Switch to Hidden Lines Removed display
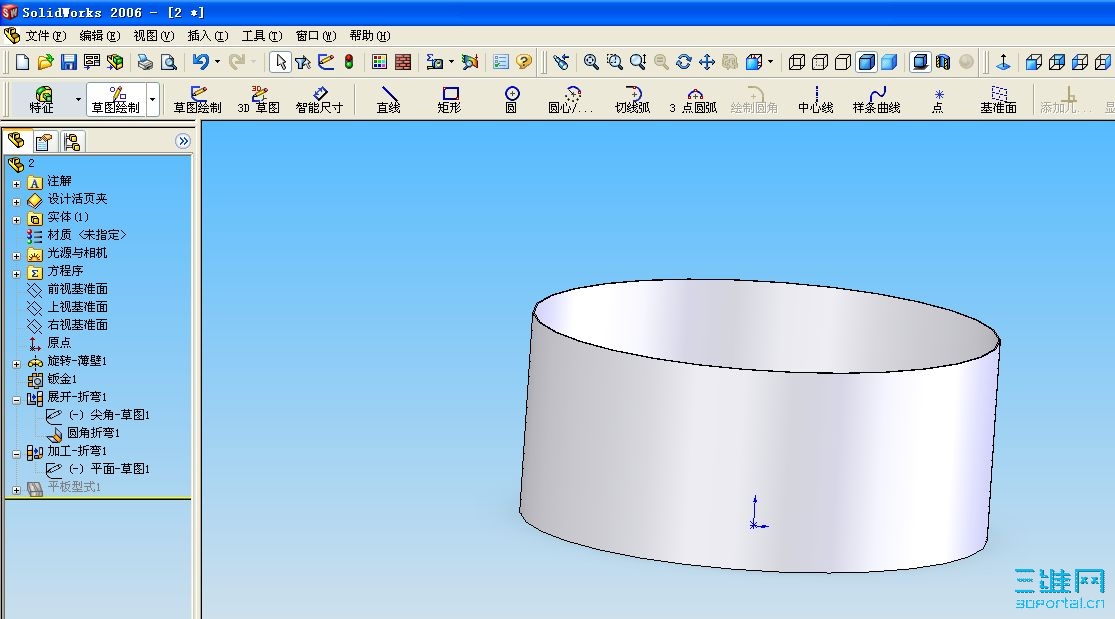The height and width of the screenshot is (619, 1115). coord(843,63)
